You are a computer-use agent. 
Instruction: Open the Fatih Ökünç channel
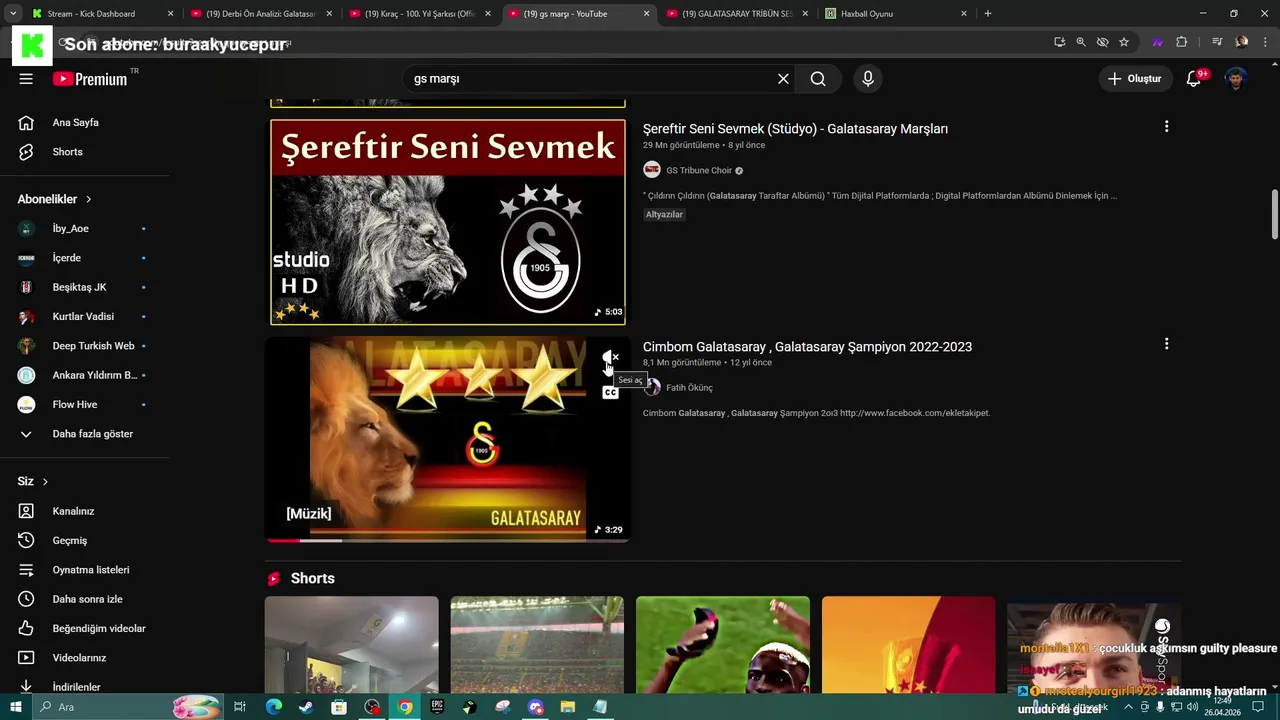pyautogui.click(x=689, y=388)
